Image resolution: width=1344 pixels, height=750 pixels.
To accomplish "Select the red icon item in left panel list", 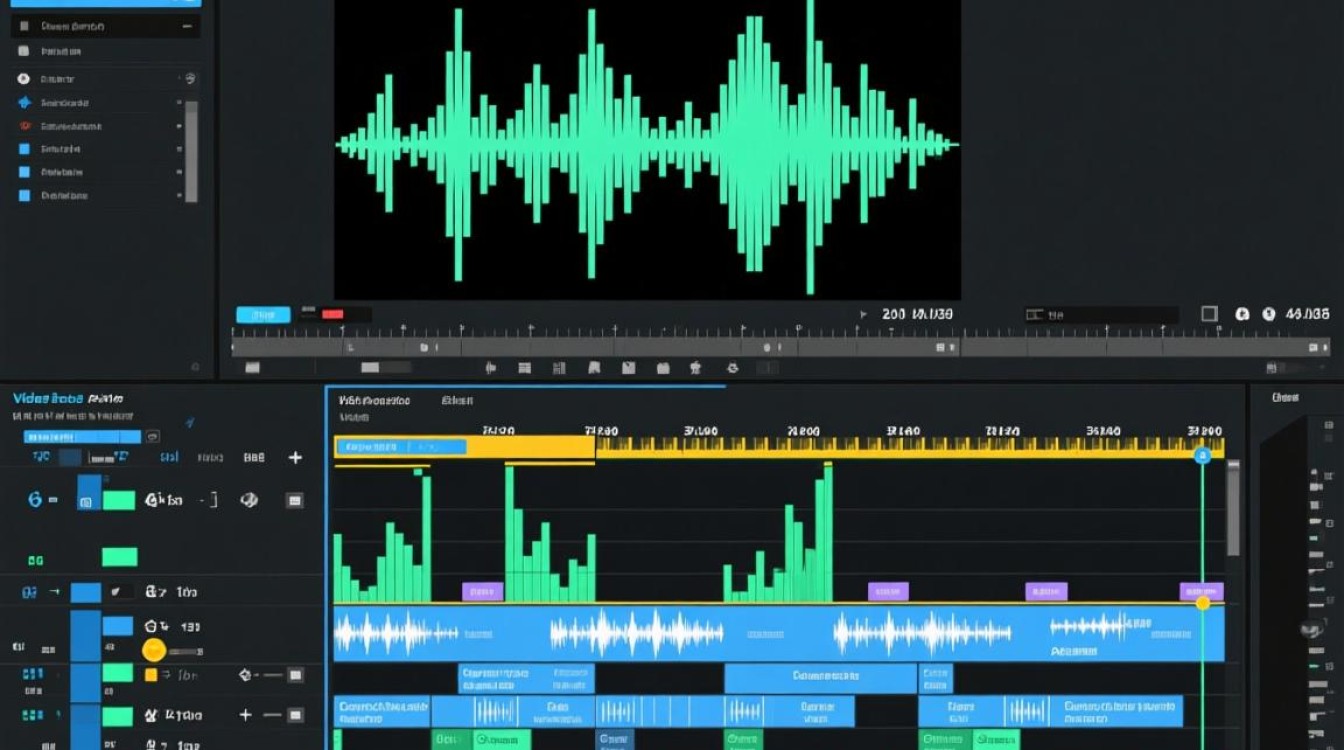I will coord(24,126).
